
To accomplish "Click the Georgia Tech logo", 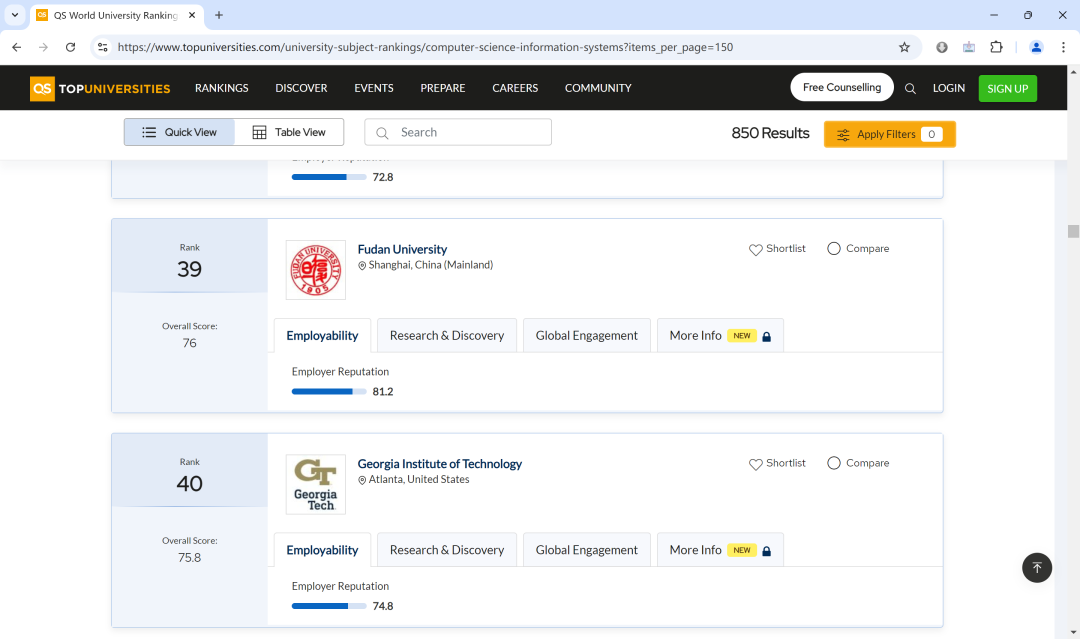I will [x=315, y=485].
